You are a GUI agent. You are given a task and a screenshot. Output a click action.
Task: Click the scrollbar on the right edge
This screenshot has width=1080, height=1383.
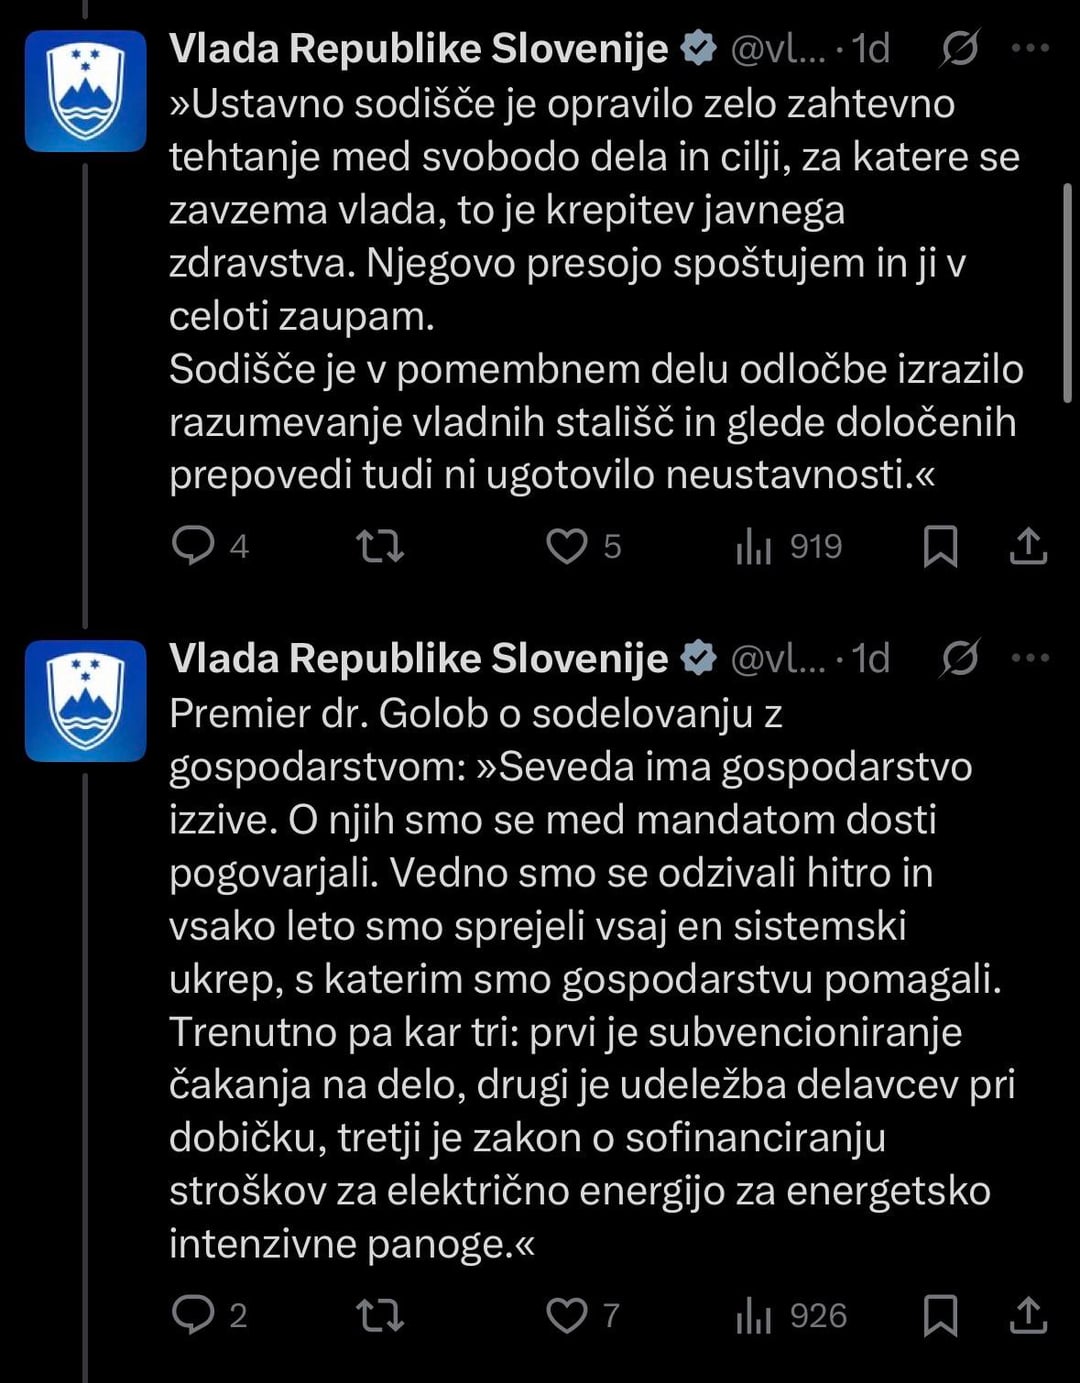(x=1068, y=290)
